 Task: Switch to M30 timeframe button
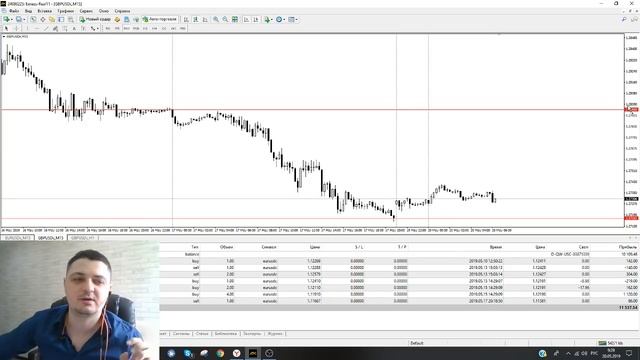click(136, 29)
